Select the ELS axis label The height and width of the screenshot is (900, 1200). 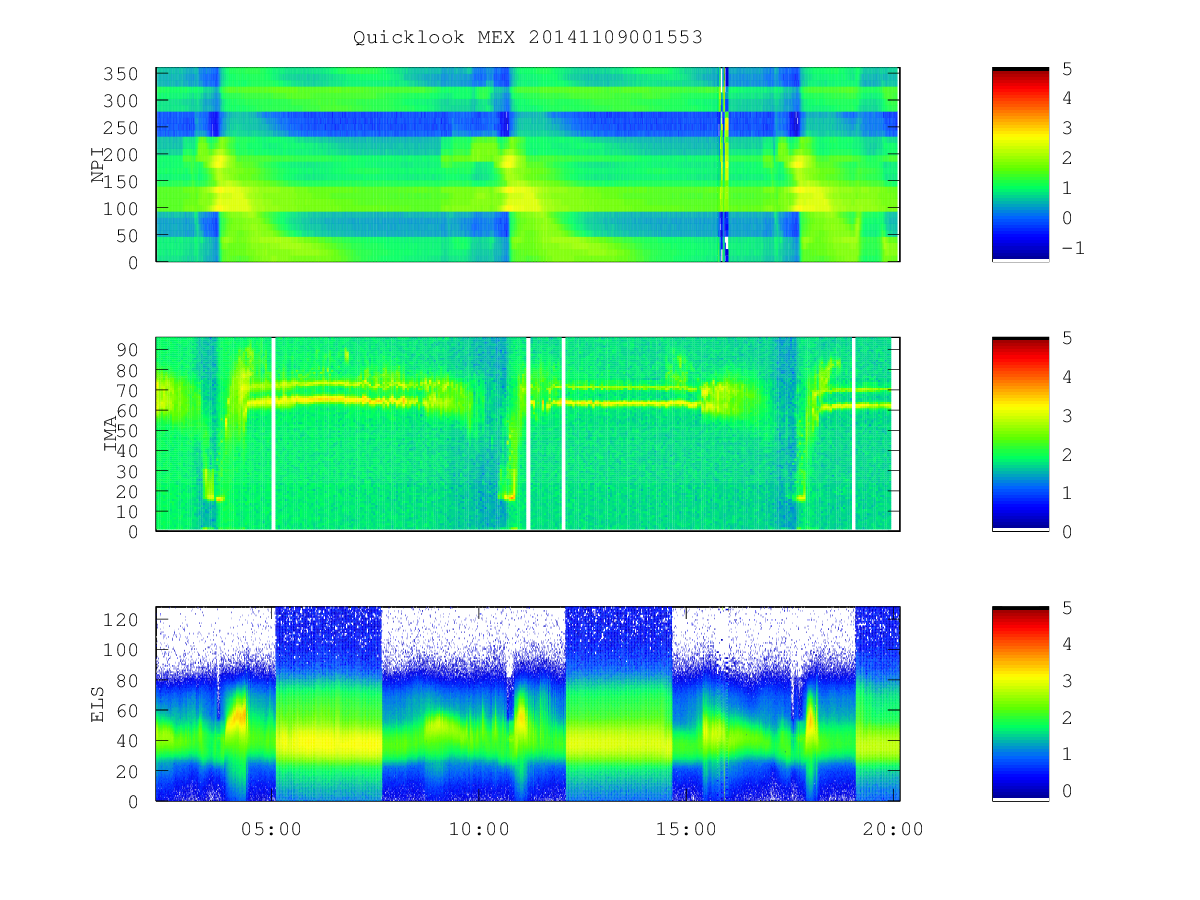click(x=98, y=704)
